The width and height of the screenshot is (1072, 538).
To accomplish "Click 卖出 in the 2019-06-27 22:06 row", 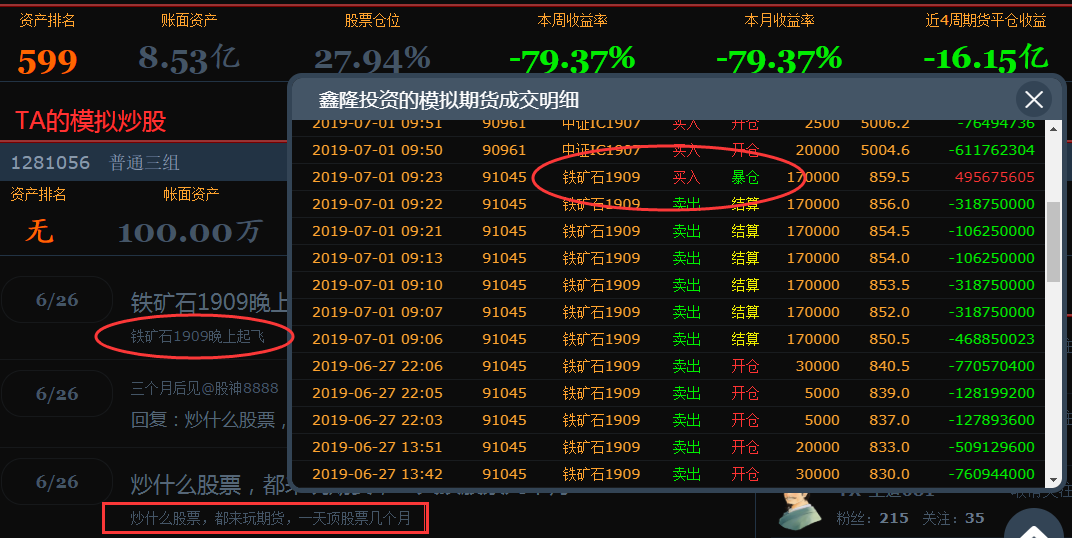I will coord(686,366).
